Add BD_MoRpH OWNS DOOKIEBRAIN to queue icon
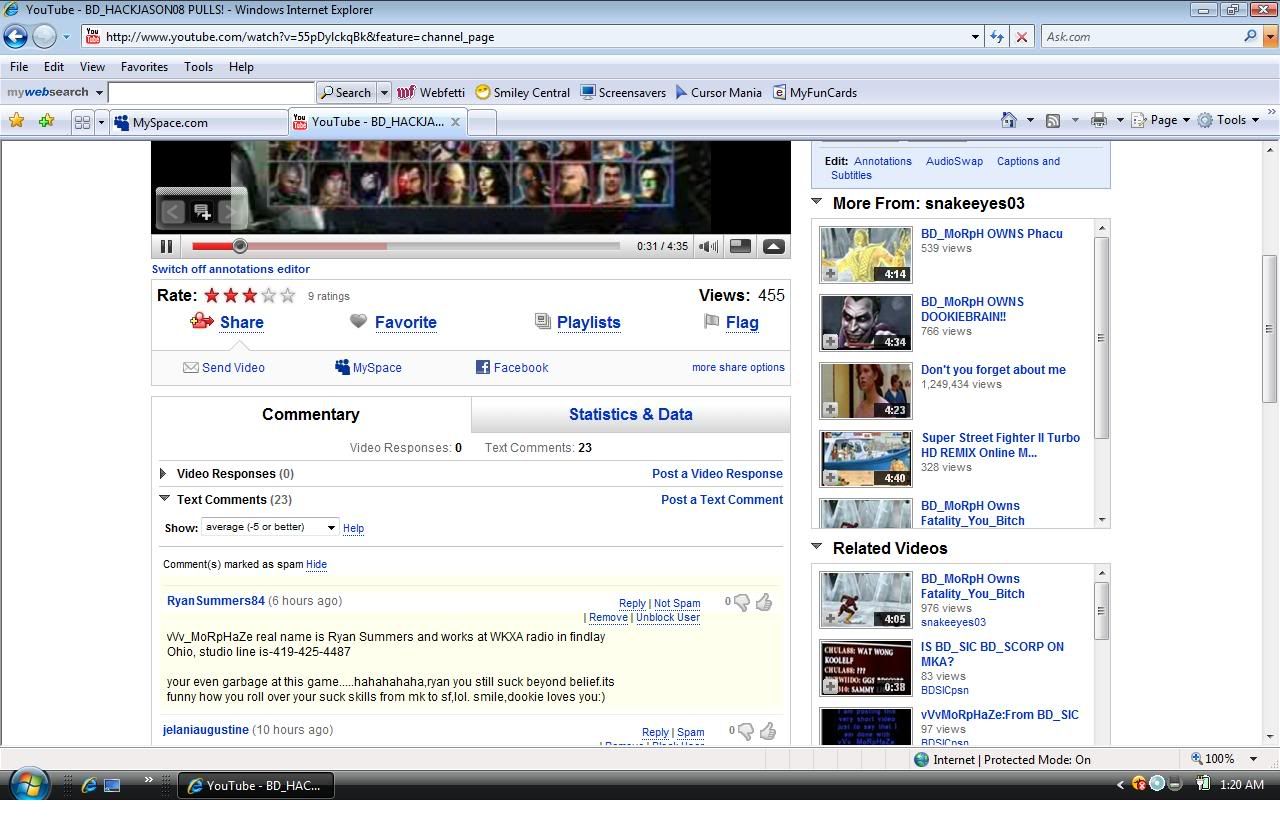Image resolution: width=1280 pixels, height=827 pixels. pos(830,342)
